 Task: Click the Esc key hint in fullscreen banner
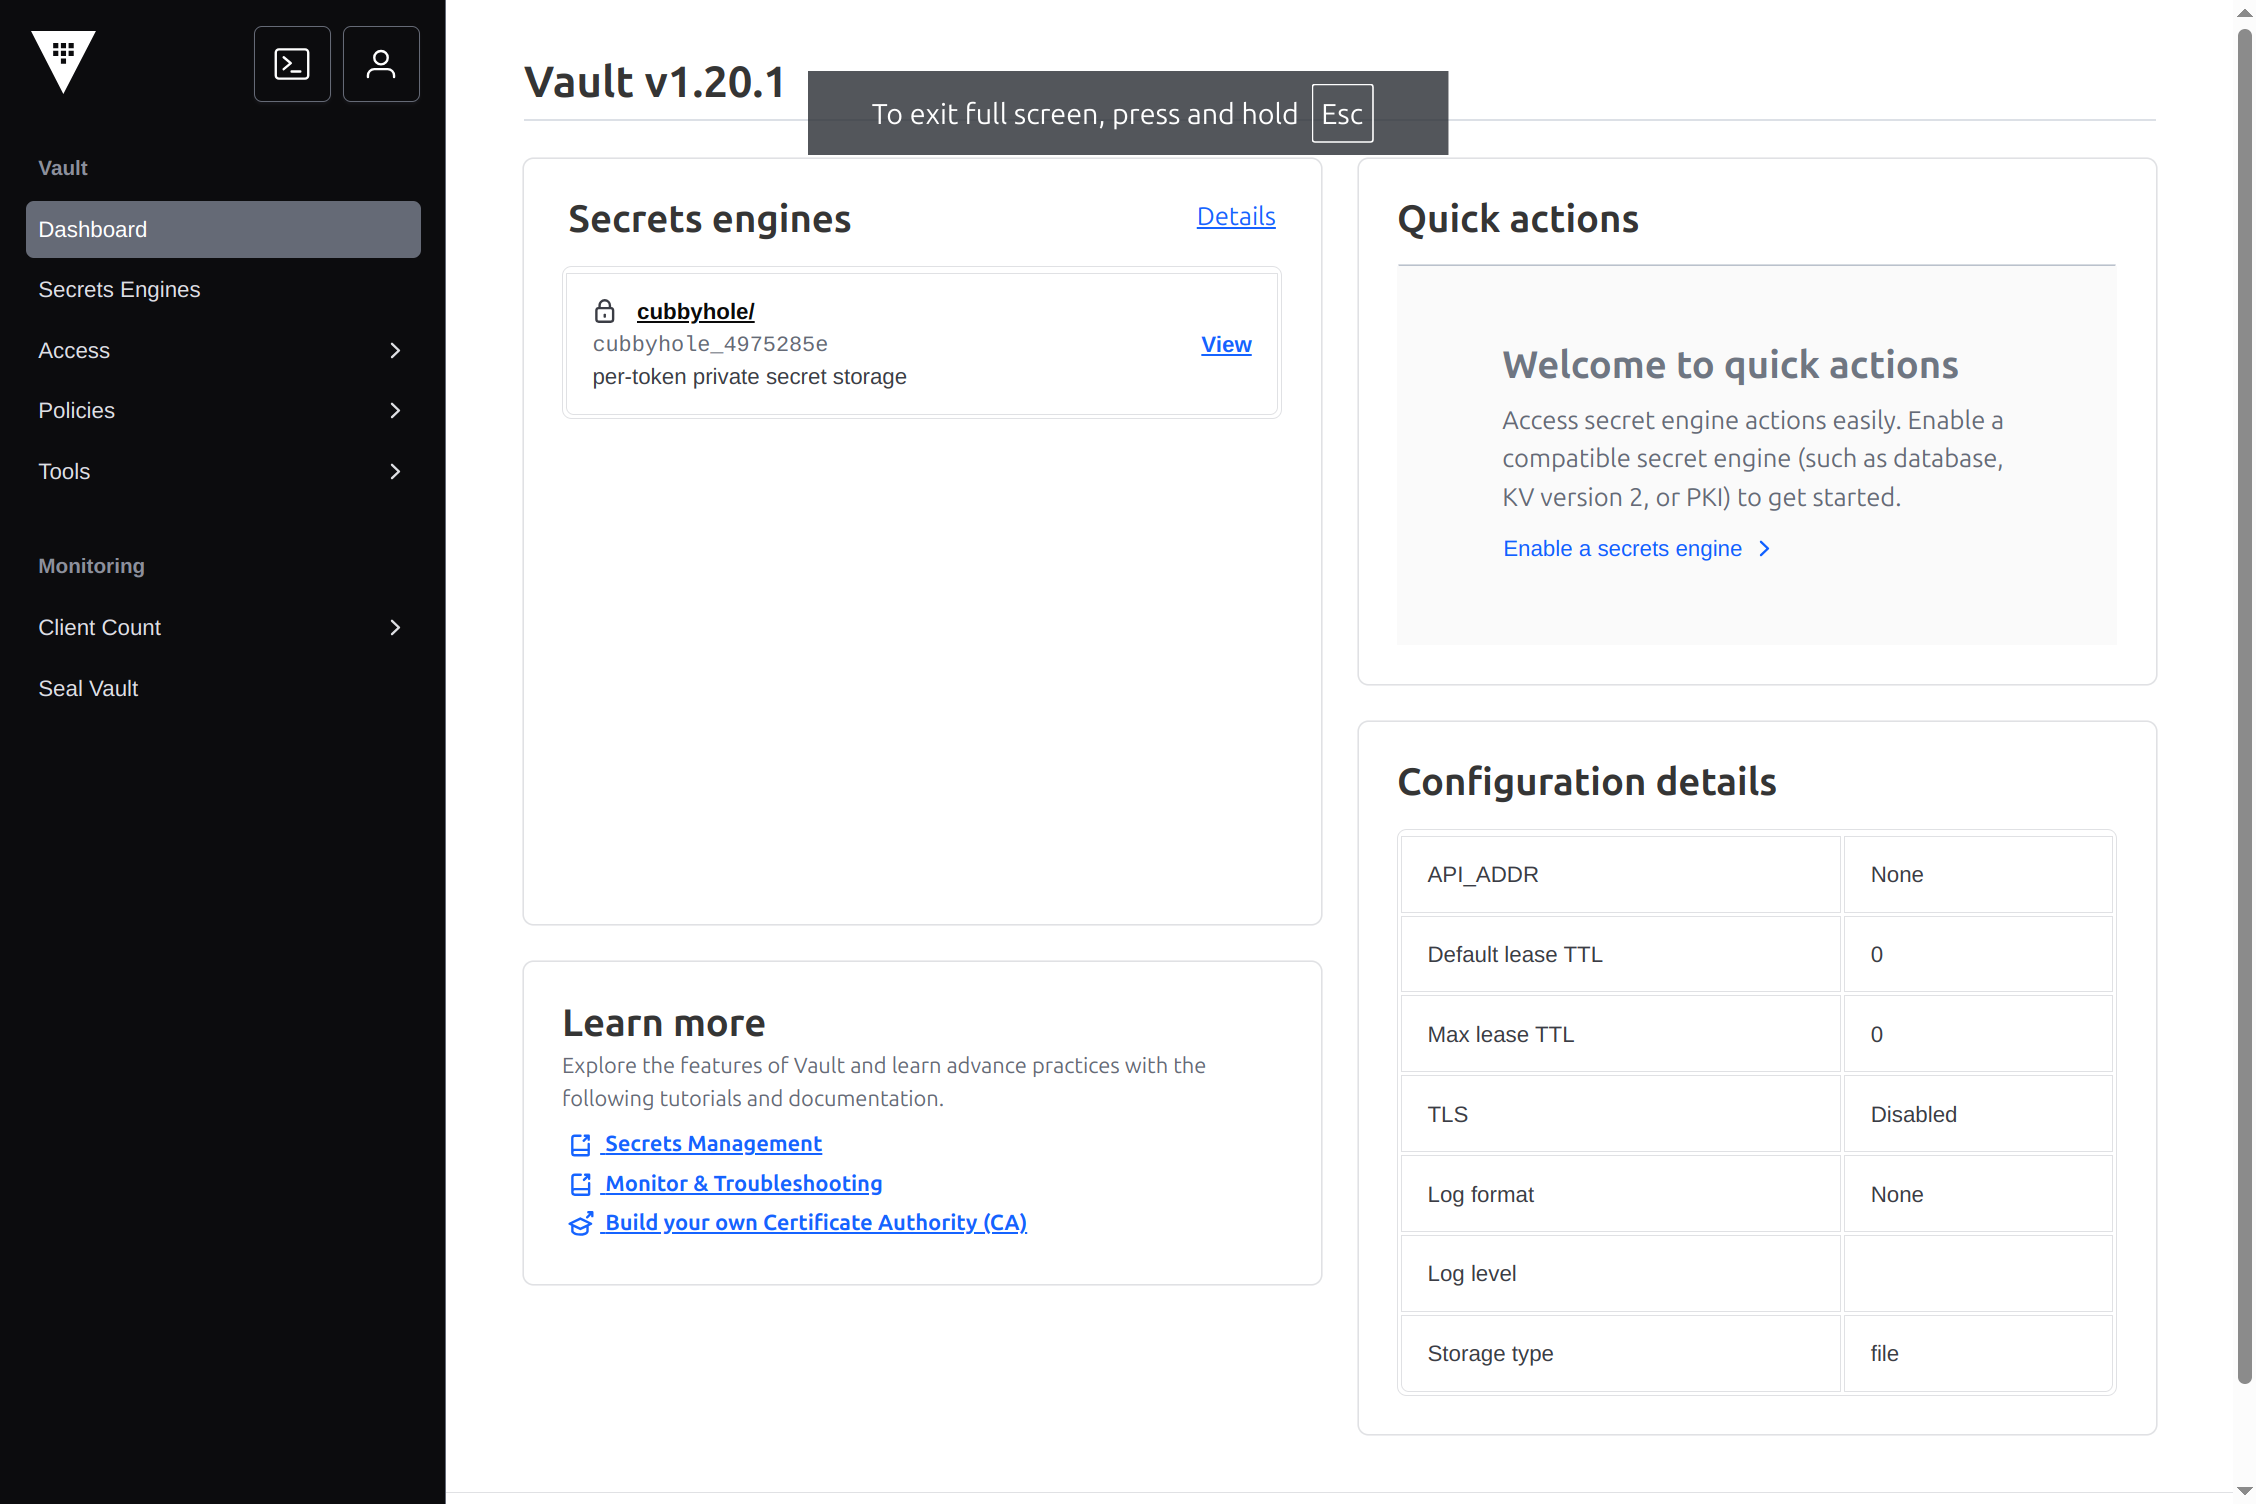tap(1342, 114)
